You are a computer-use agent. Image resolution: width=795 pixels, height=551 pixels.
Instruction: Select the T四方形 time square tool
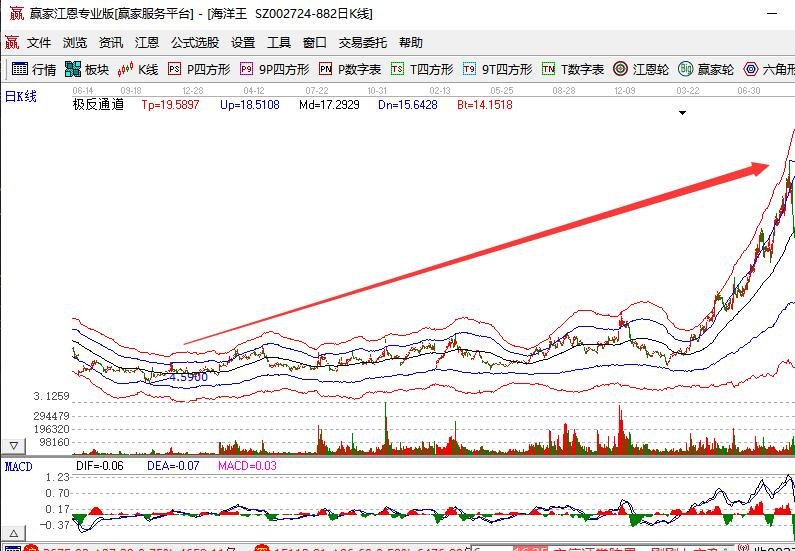[422, 69]
